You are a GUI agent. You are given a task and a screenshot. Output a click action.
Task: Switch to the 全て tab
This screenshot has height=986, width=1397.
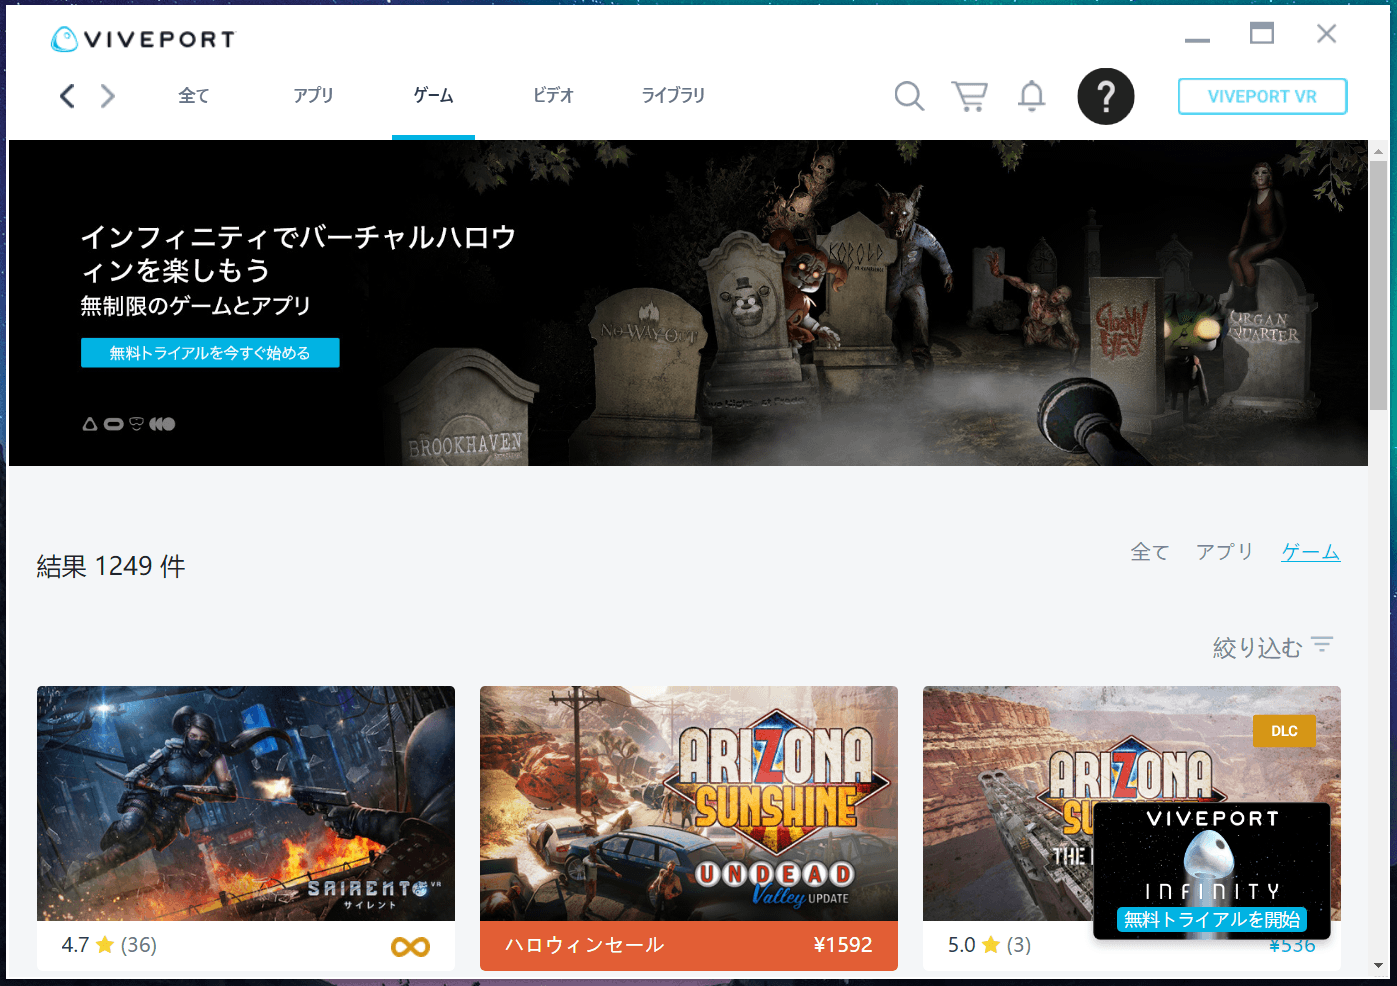click(194, 96)
